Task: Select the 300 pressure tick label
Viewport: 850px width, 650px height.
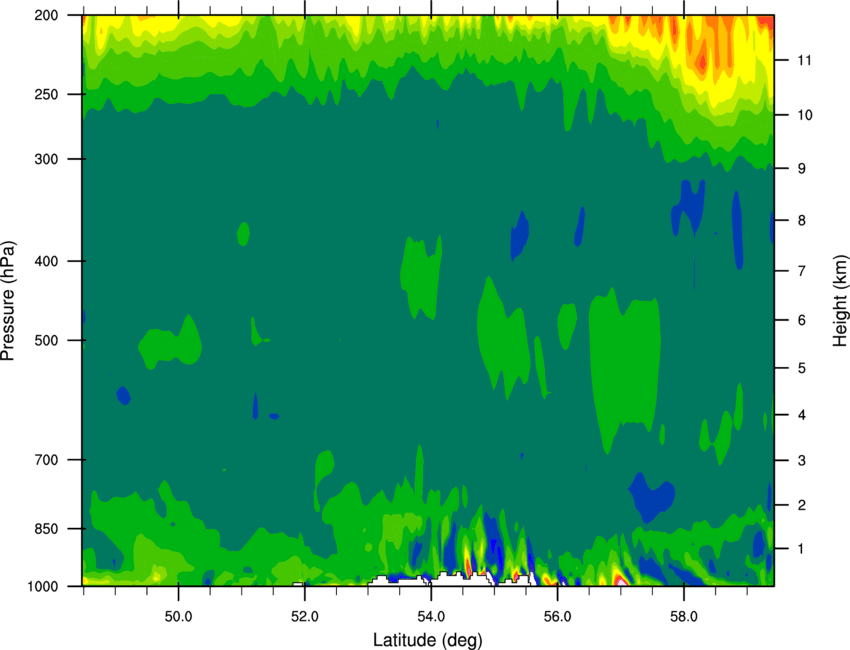Action: pos(46,159)
